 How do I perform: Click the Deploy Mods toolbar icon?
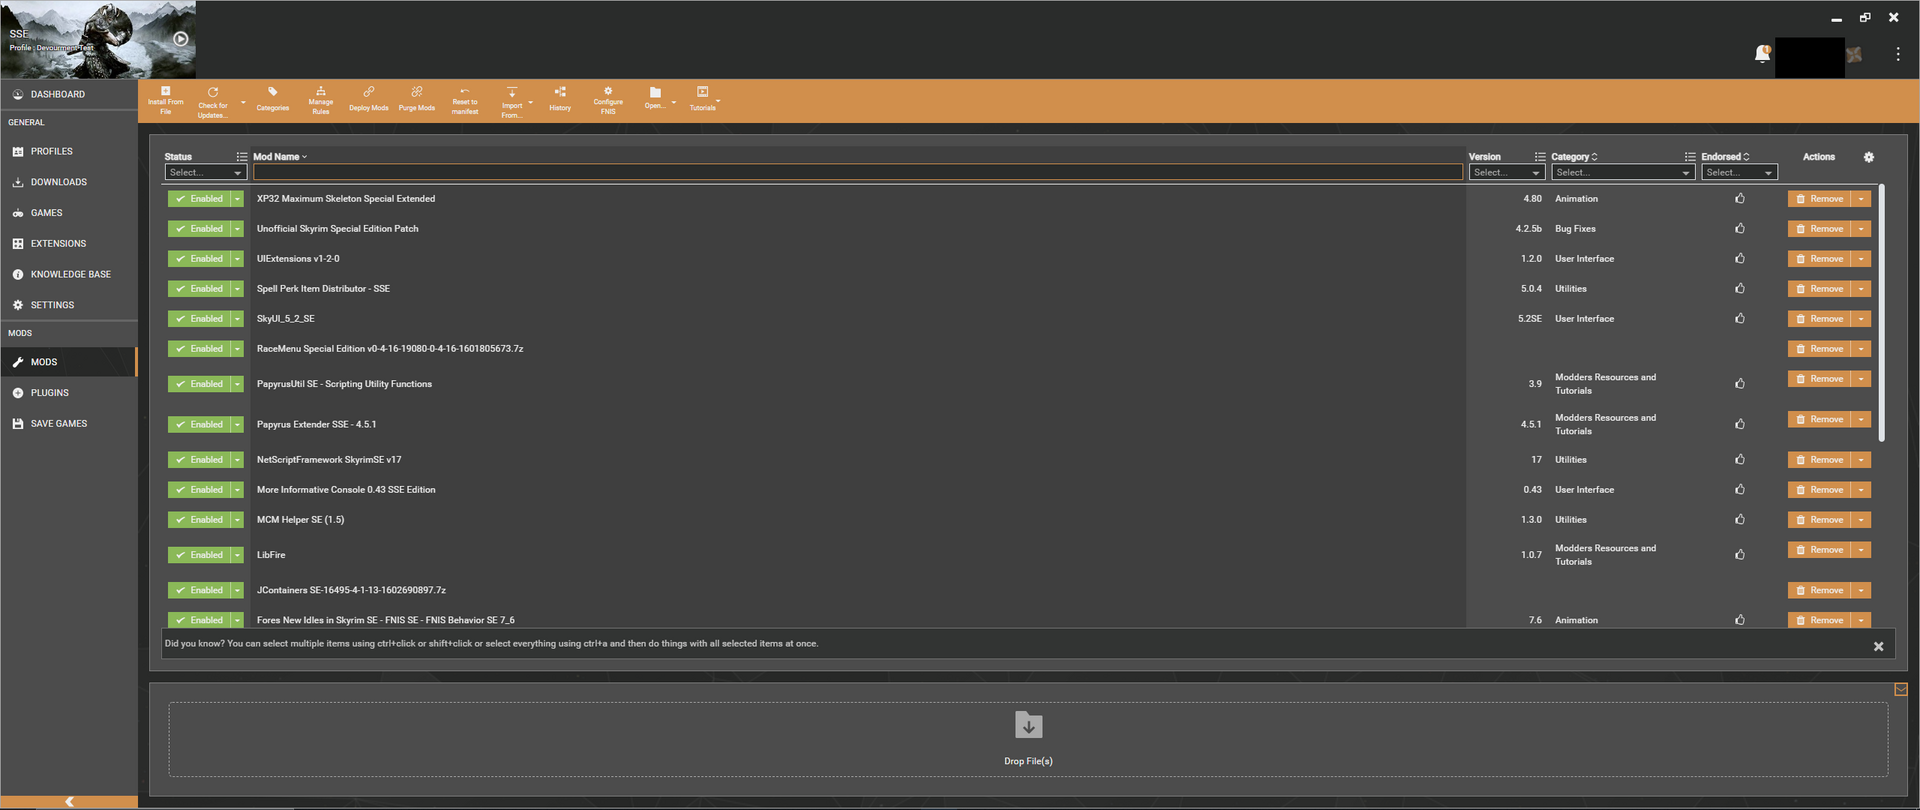click(368, 99)
